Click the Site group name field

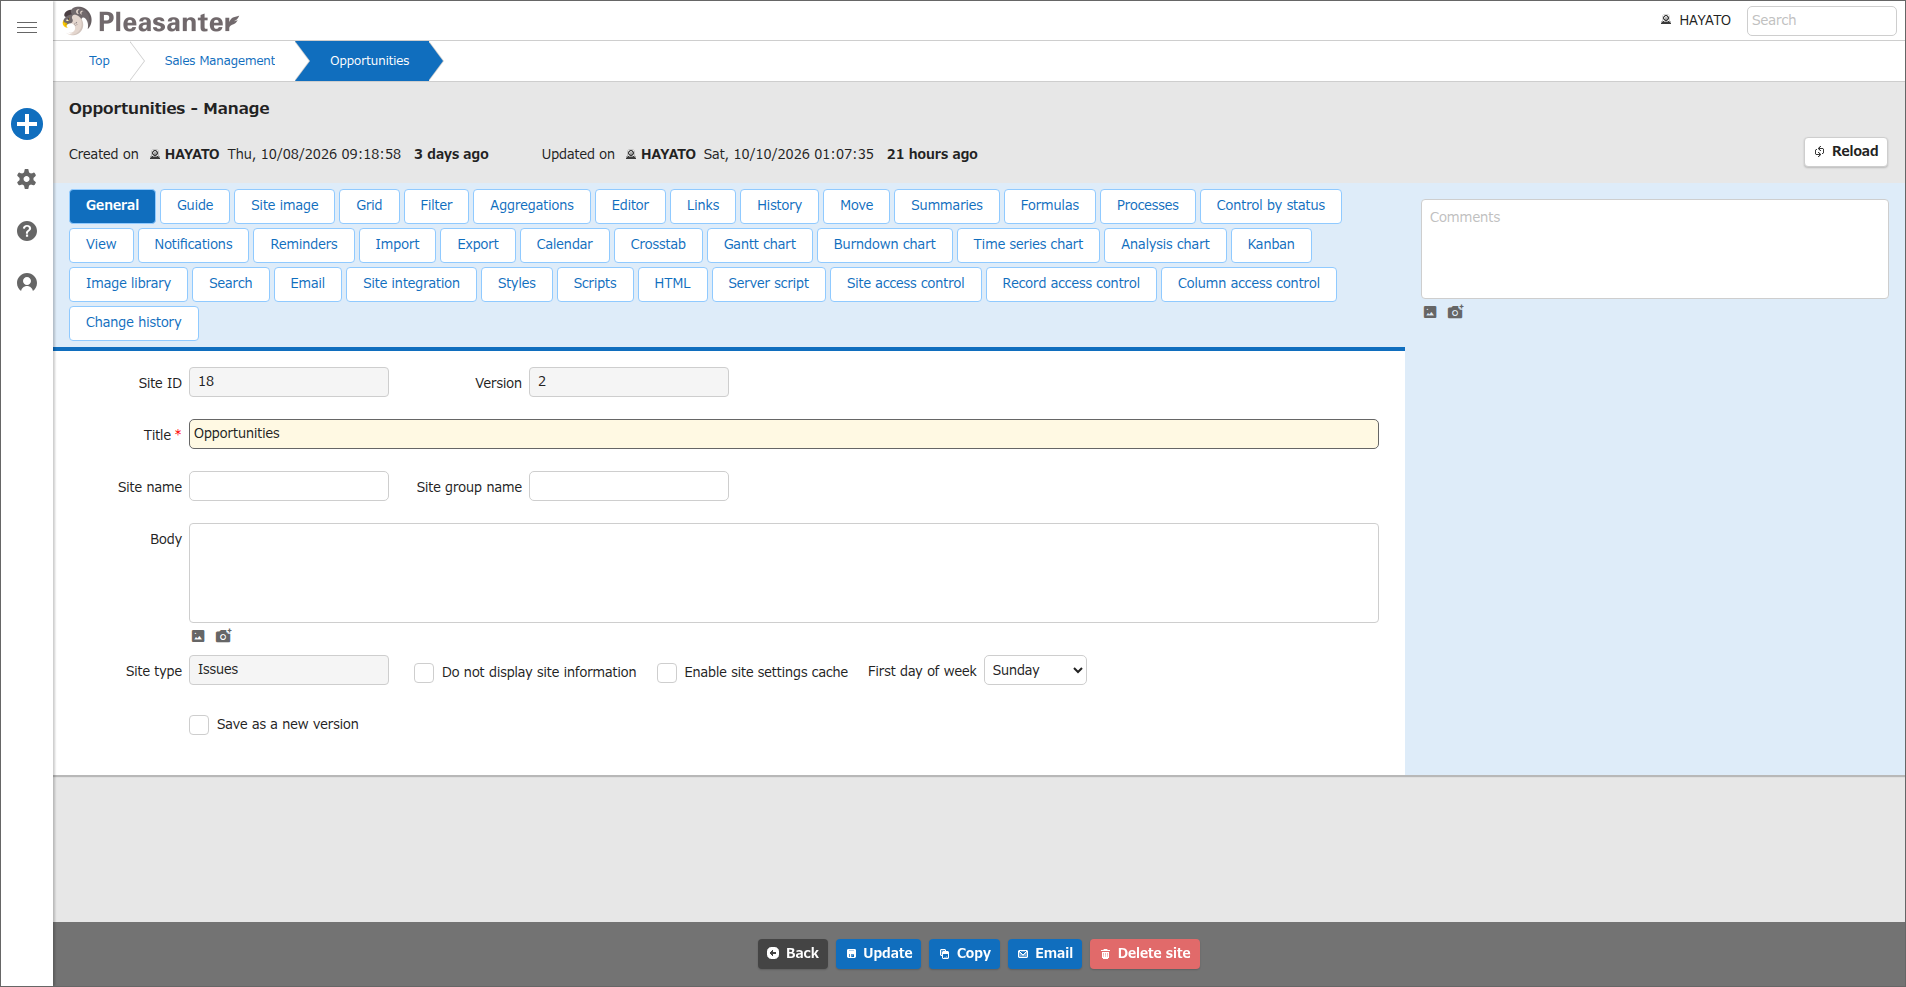tap(629, 486)
